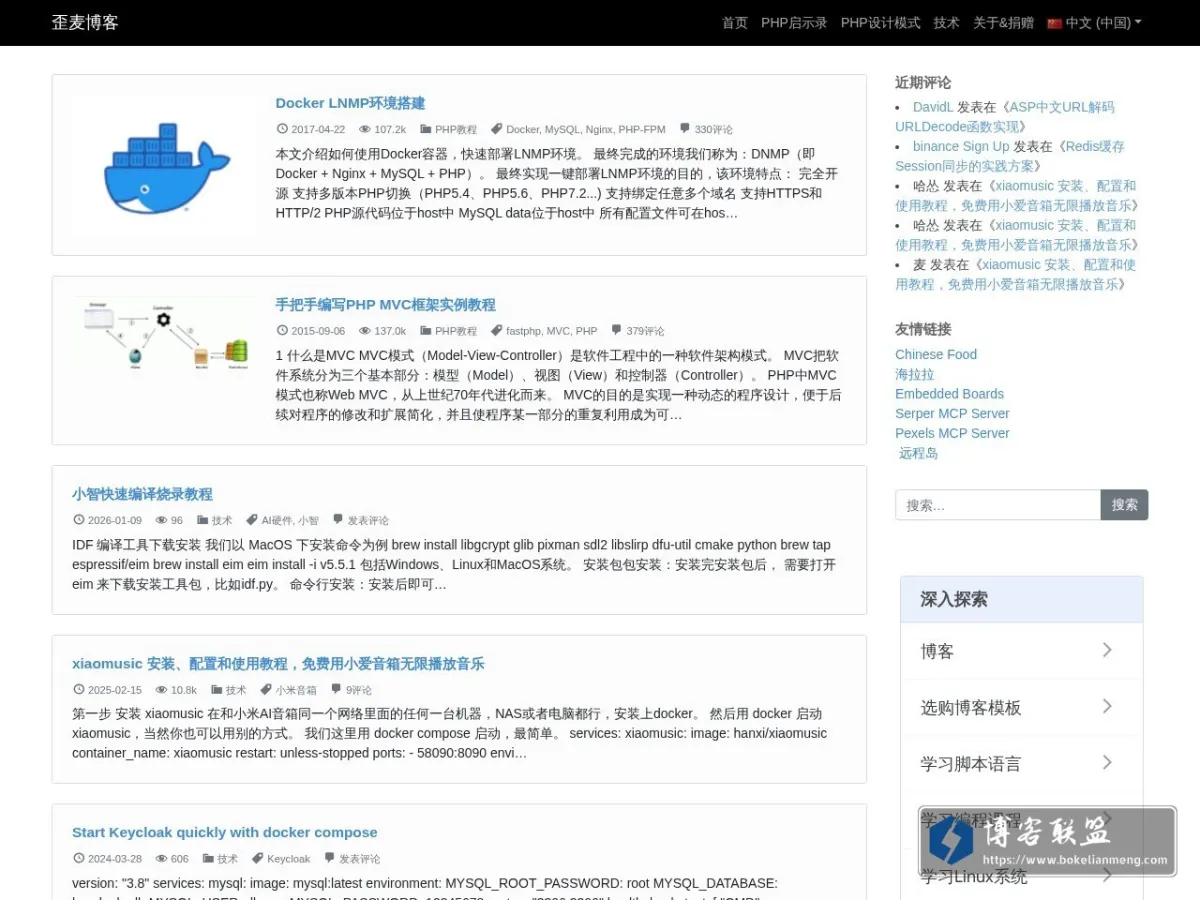Open the fastphp tag link
The width and height of the screenshot is (1200, 900).
coord(524,331)
